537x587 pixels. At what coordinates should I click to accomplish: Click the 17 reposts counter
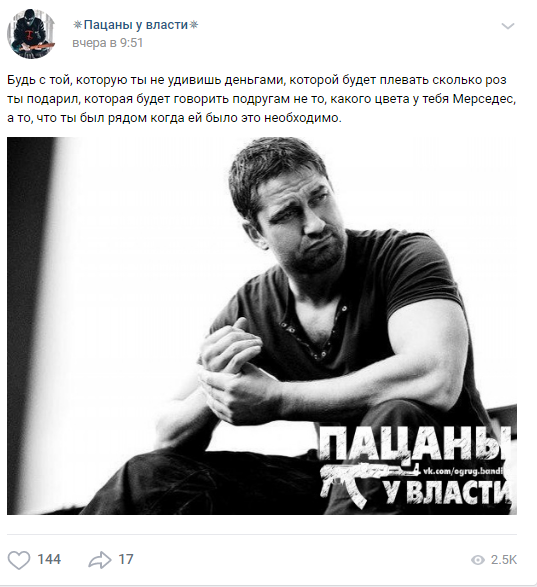coord(126,560)
